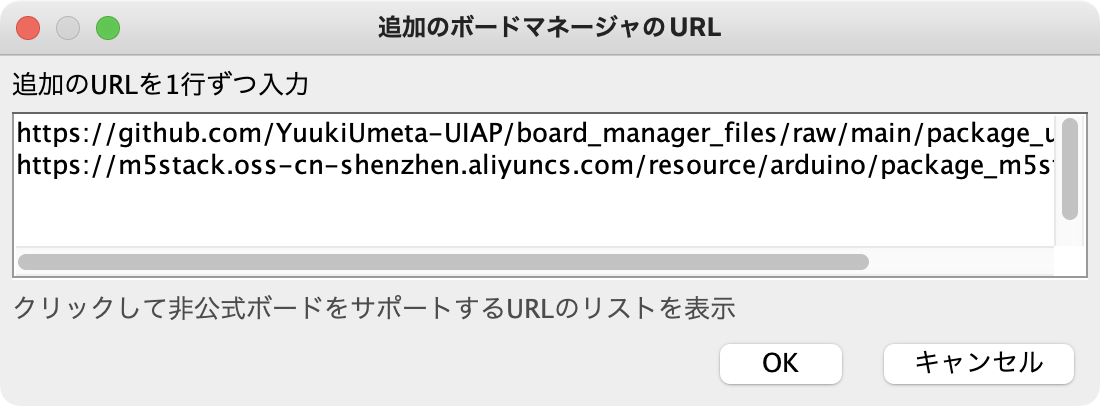Confirm the URLs with the OK button
1100x406 pixels.
780,363
